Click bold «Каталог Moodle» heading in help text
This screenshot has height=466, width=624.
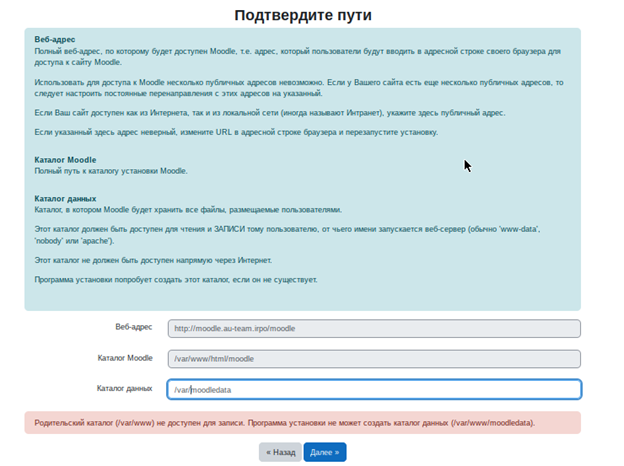(65, 160)
